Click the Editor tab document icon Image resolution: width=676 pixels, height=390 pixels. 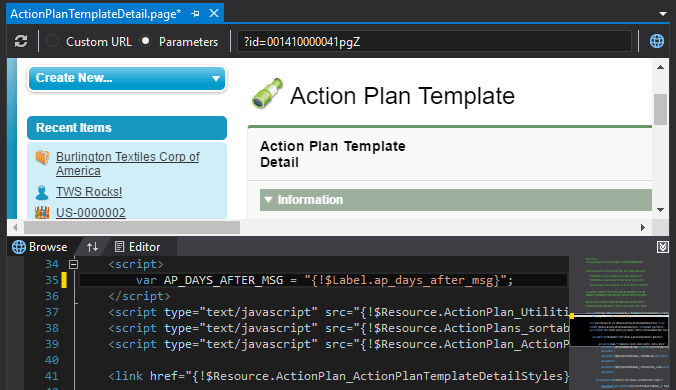coord(119,247)
